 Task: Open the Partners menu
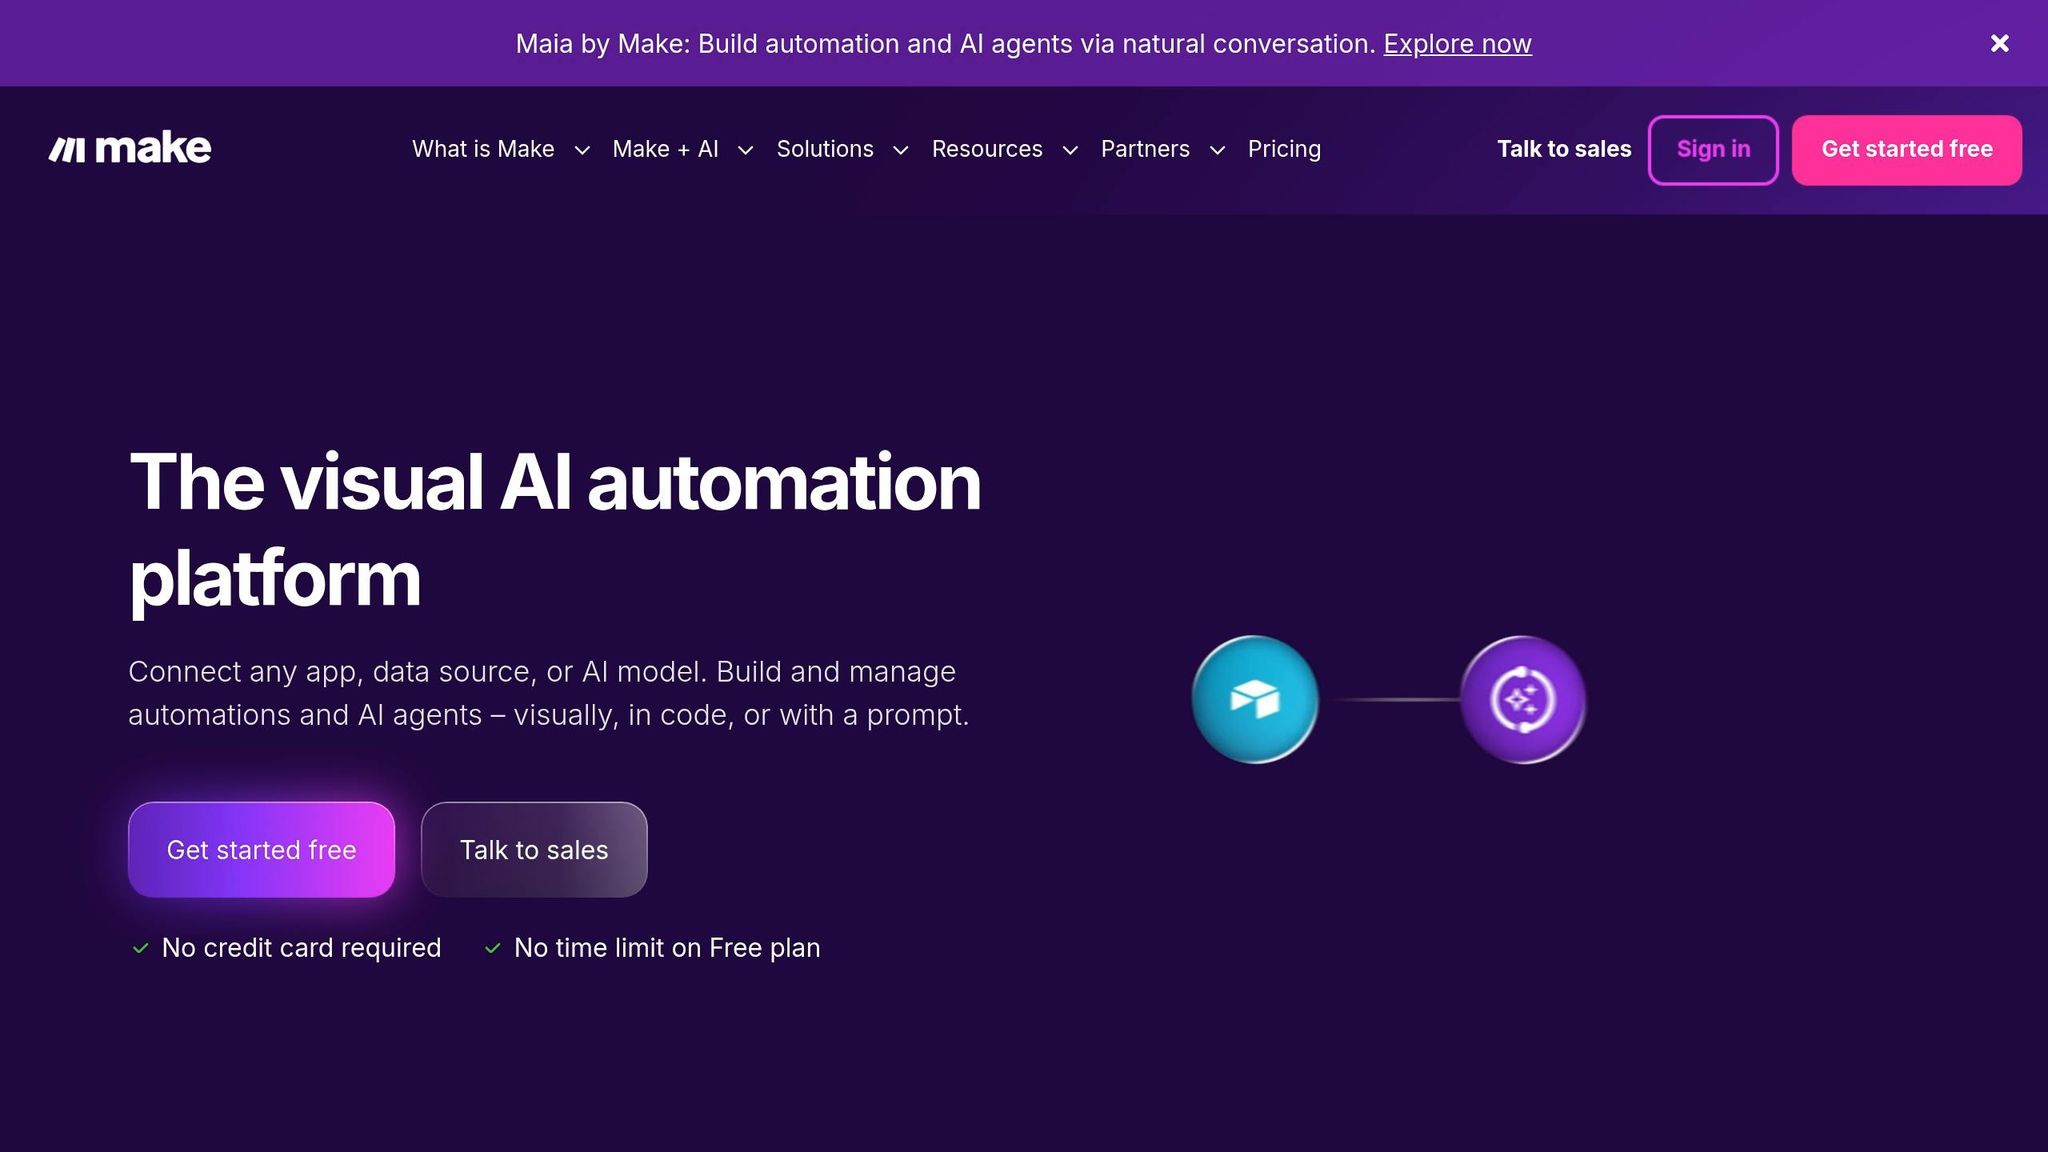pos(1145,149)
